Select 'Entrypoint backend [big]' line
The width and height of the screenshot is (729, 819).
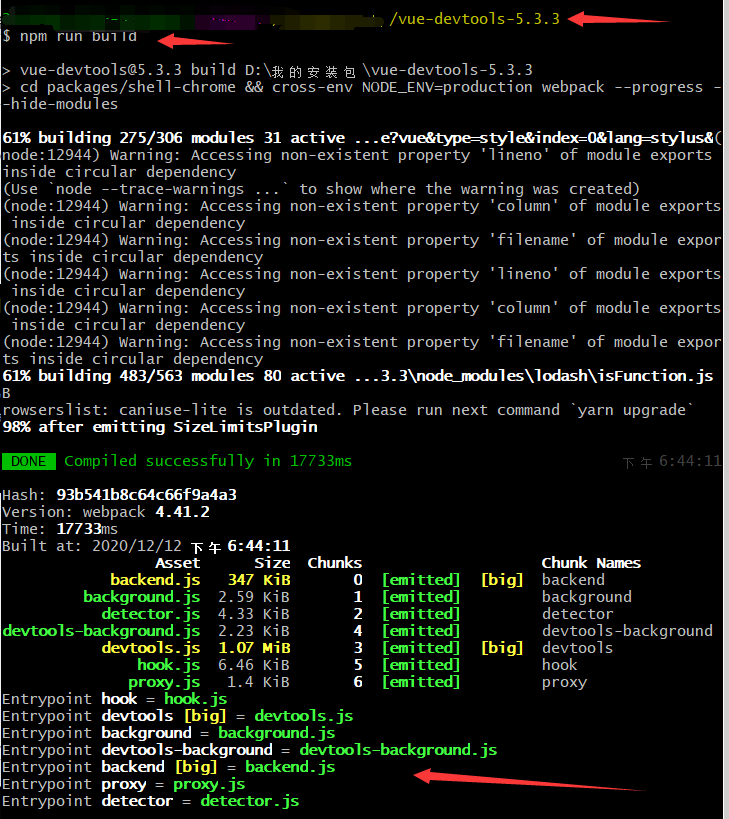coord(169,767)
